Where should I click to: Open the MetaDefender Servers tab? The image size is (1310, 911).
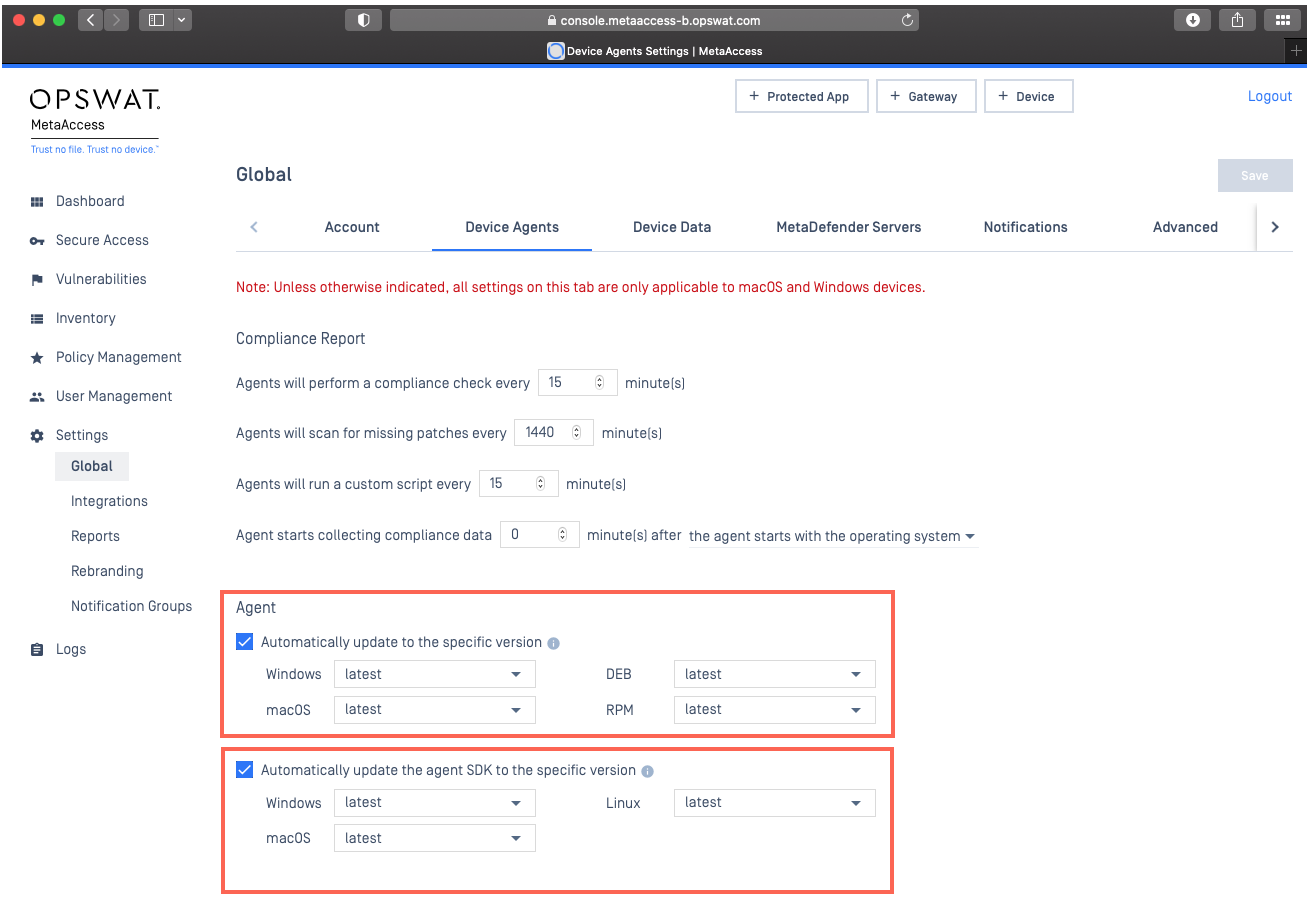click(849, 227)
